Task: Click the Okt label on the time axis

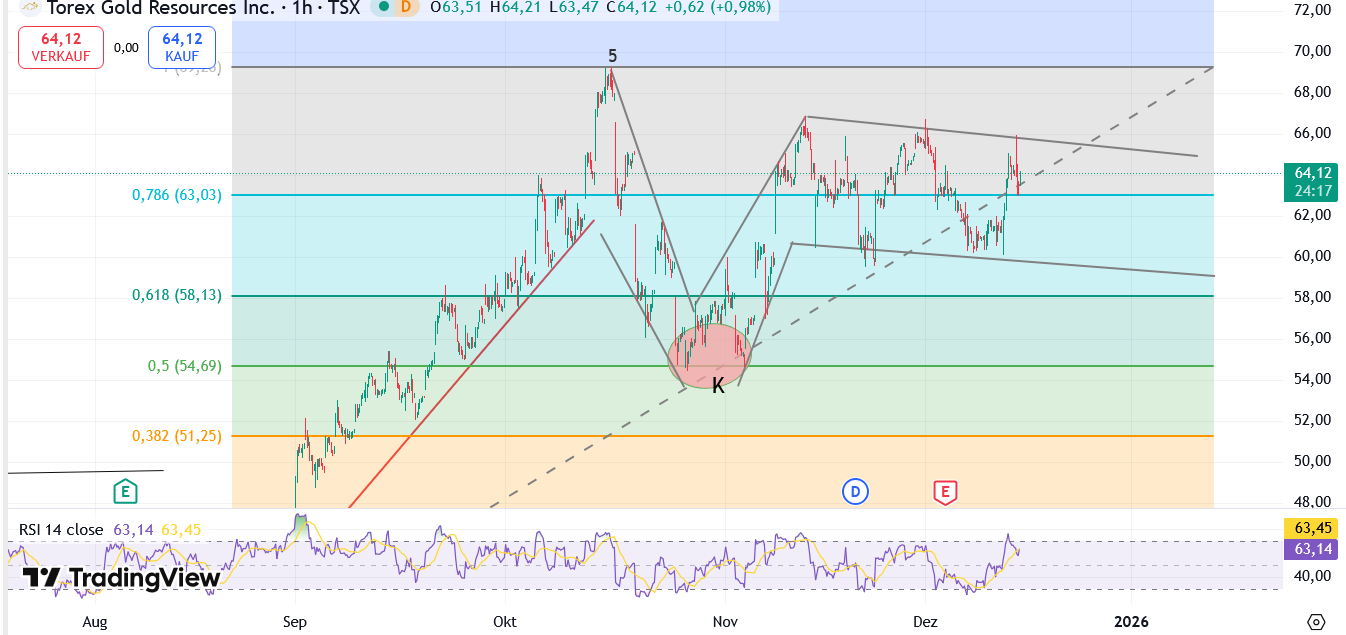Action: tap(505, 622)
